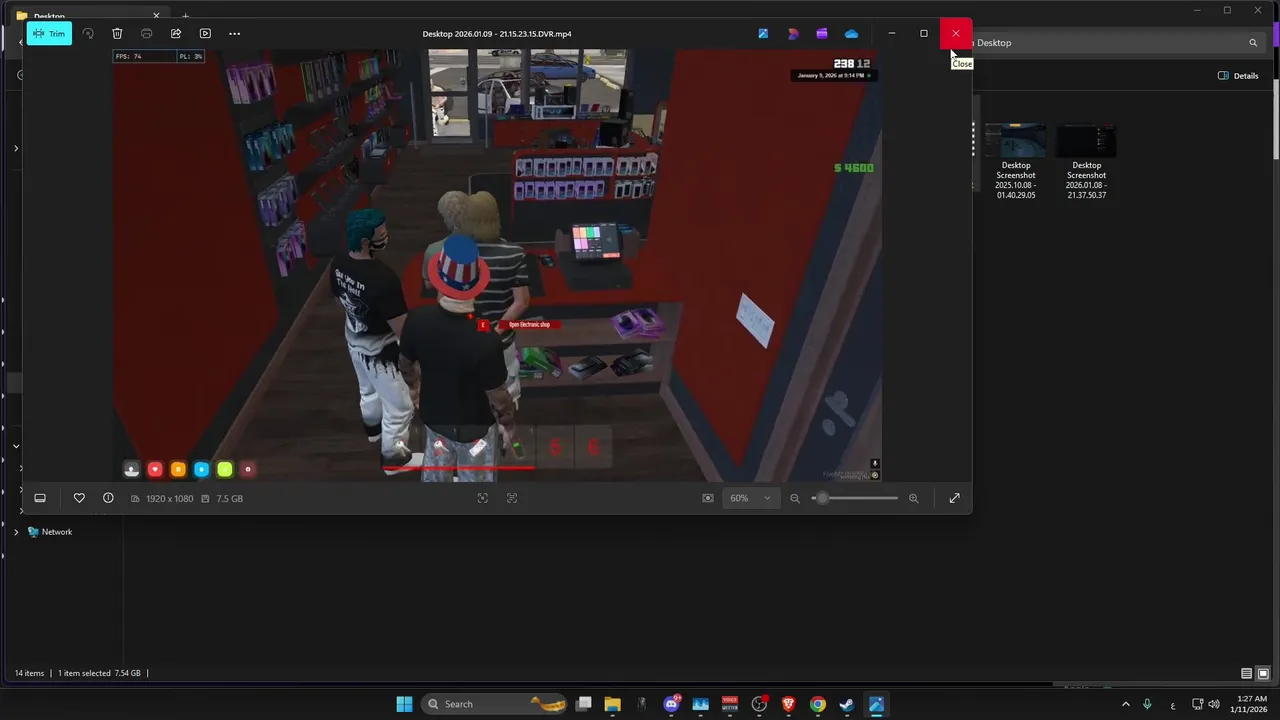Click the microphone tray icon
The width and height of the screenshot is (1280, 720).
[1147, 704]
